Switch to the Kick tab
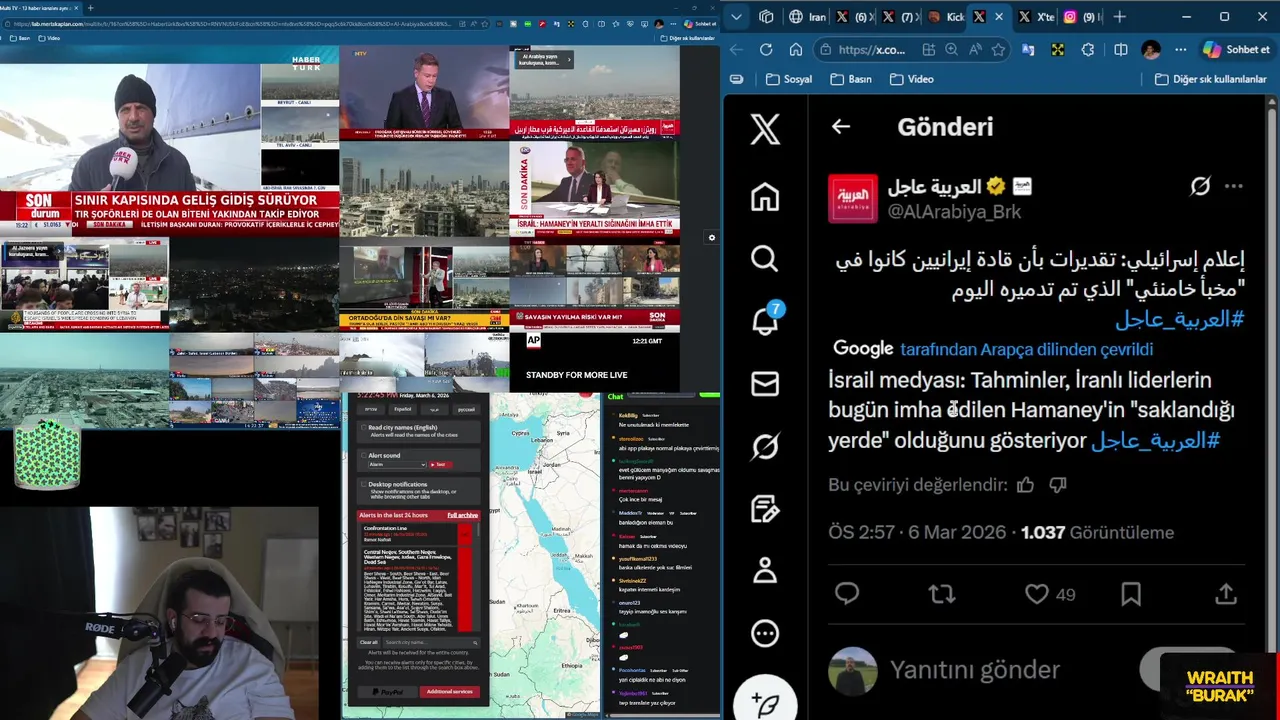1280x720 pixels. 945,17
